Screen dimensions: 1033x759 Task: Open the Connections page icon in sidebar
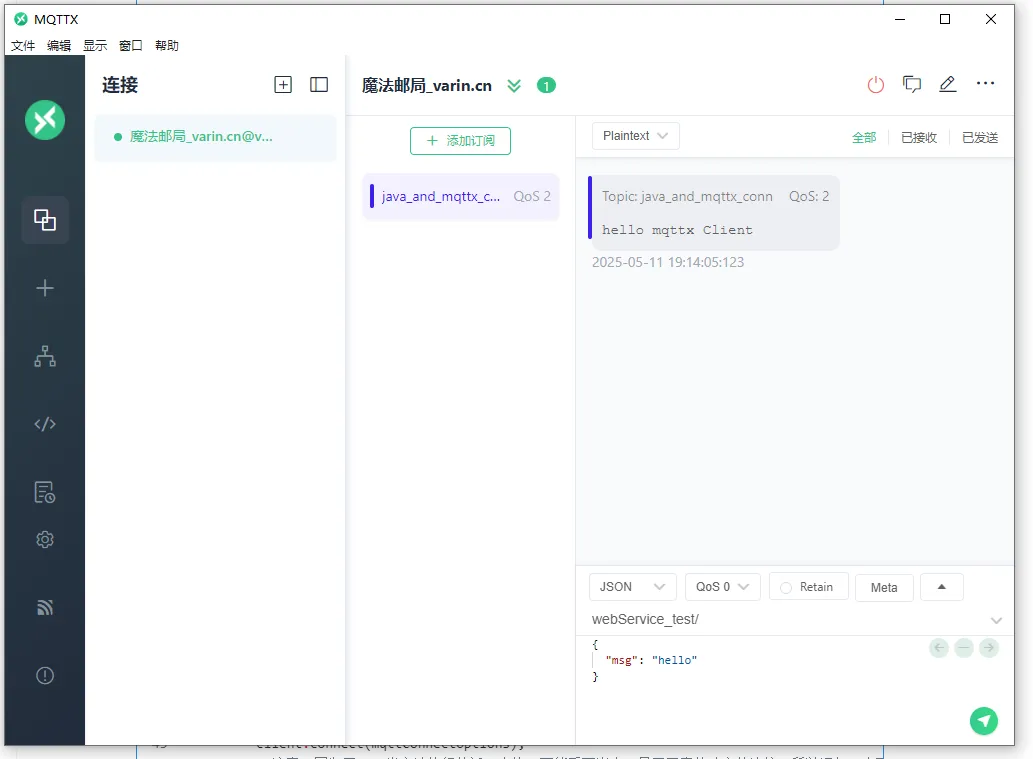click(x=45, y=220)
